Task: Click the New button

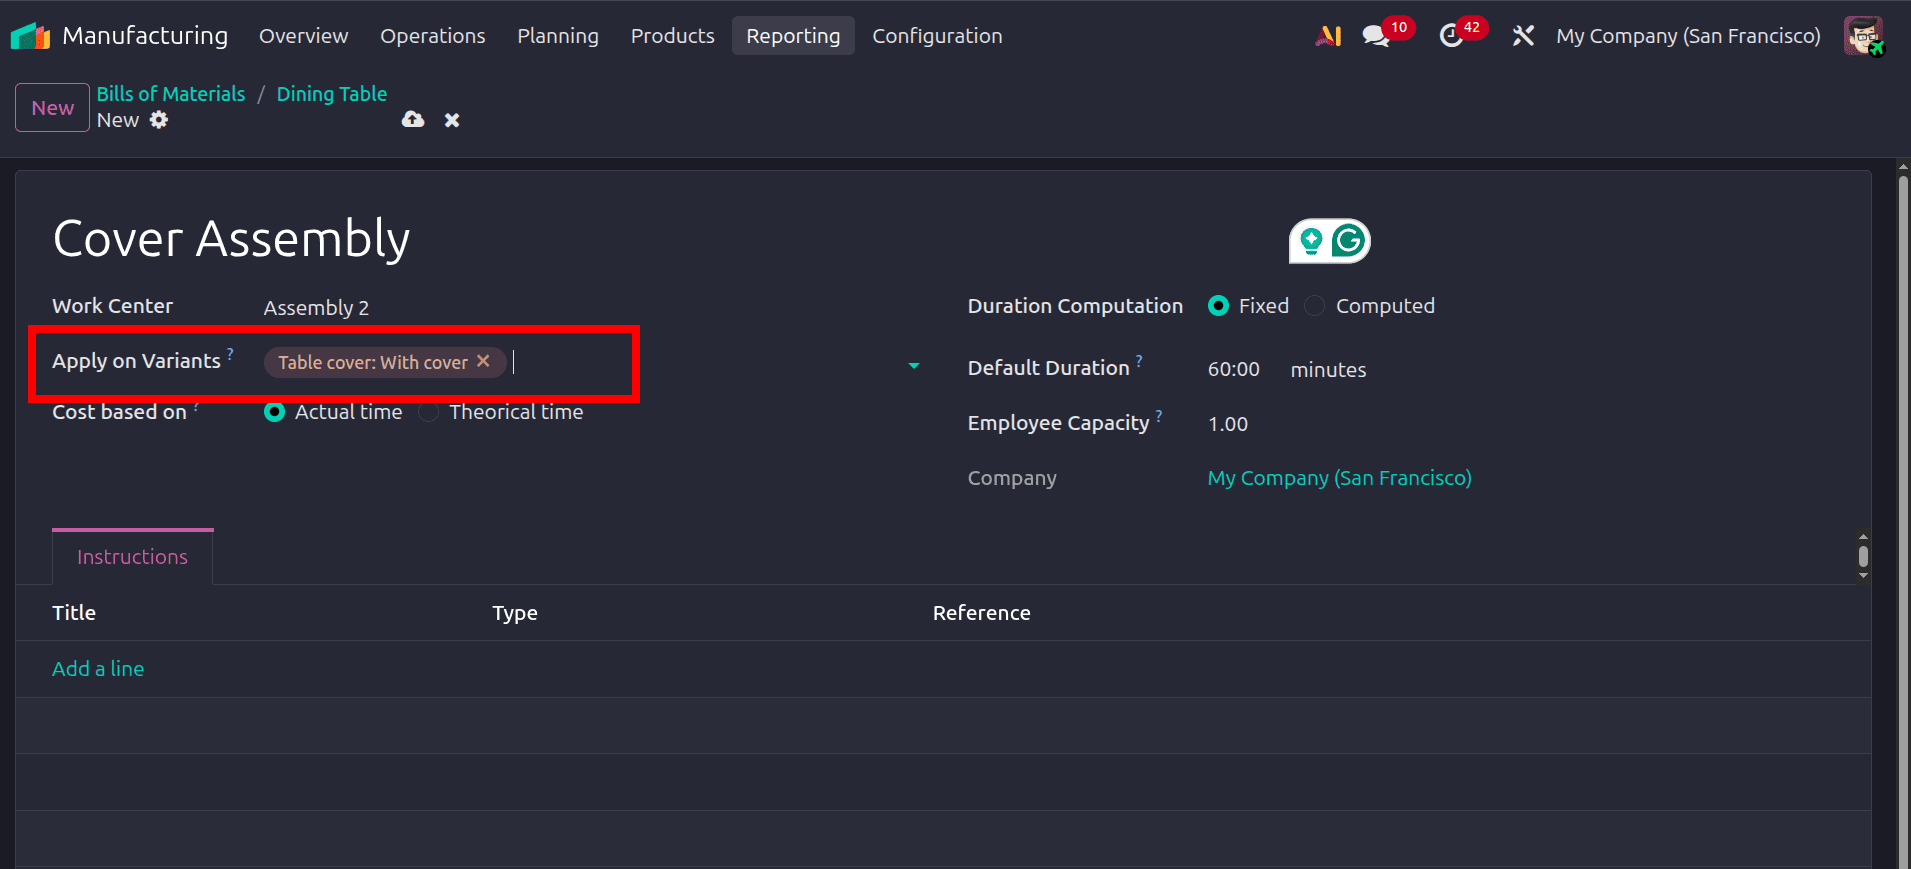Action: pos(52,108)
